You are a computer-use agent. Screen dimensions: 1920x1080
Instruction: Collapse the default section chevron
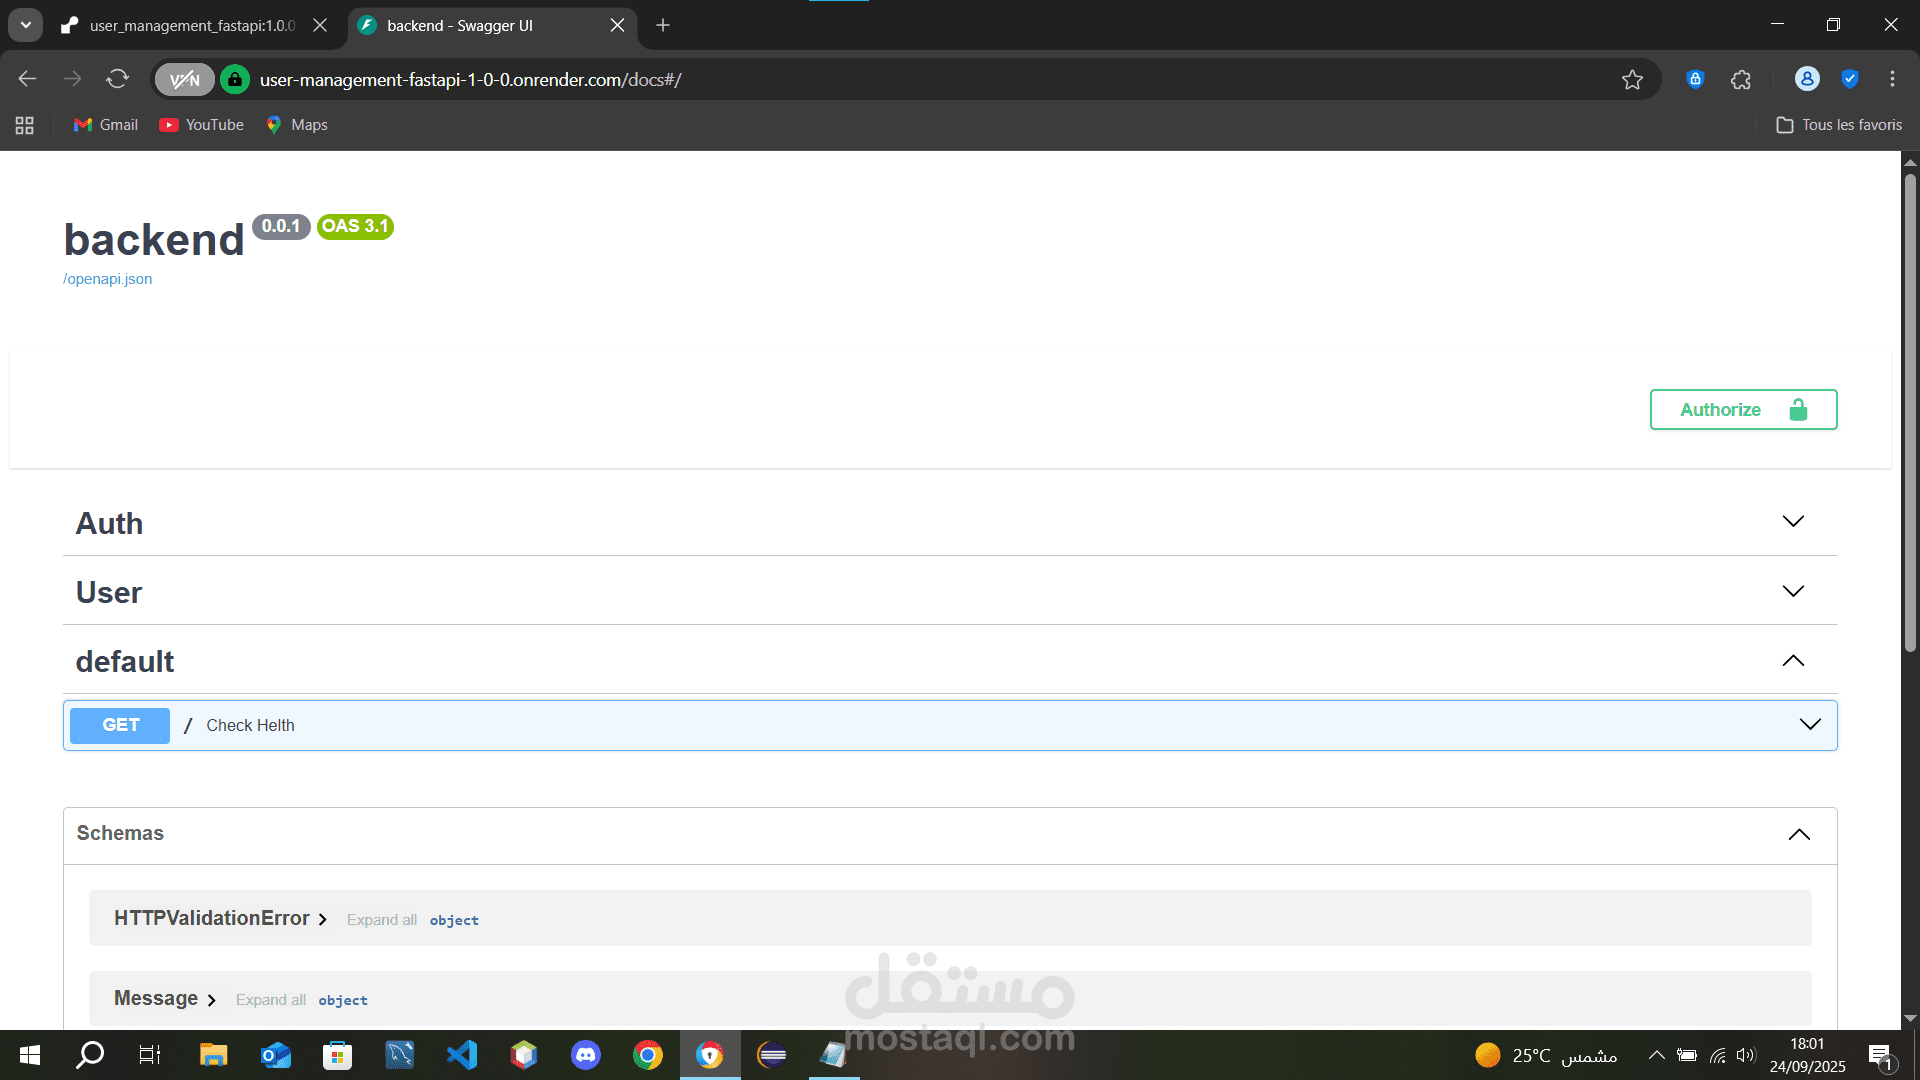(x=1793, y=661)
